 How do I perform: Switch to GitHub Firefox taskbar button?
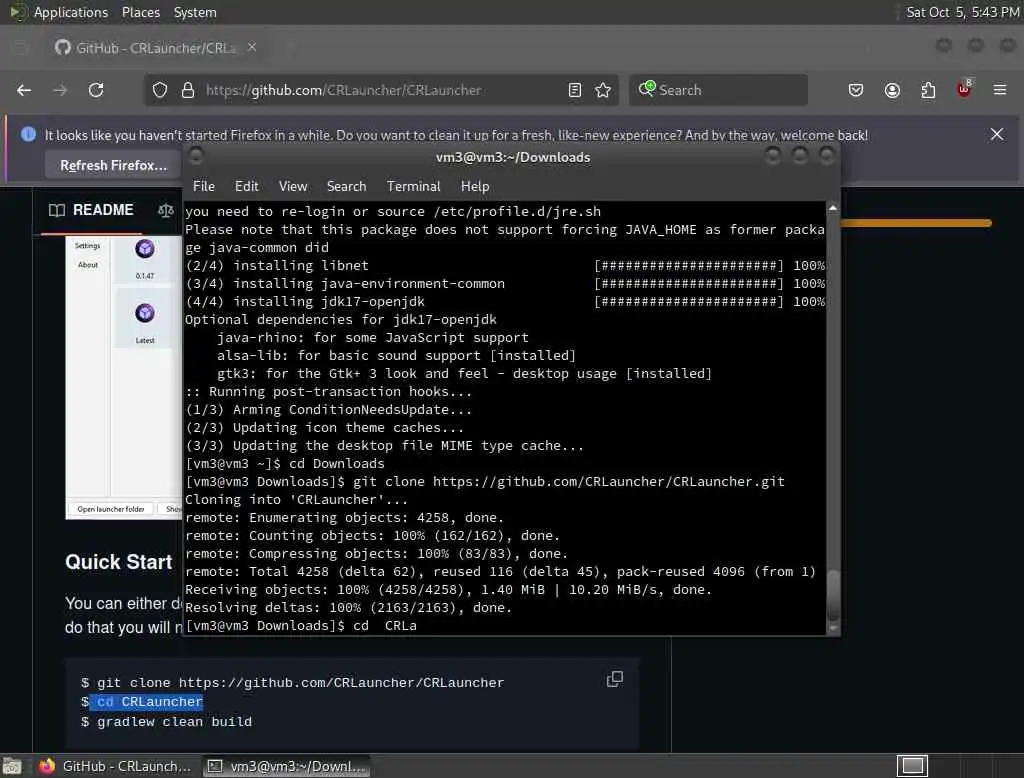pos(115,766)
